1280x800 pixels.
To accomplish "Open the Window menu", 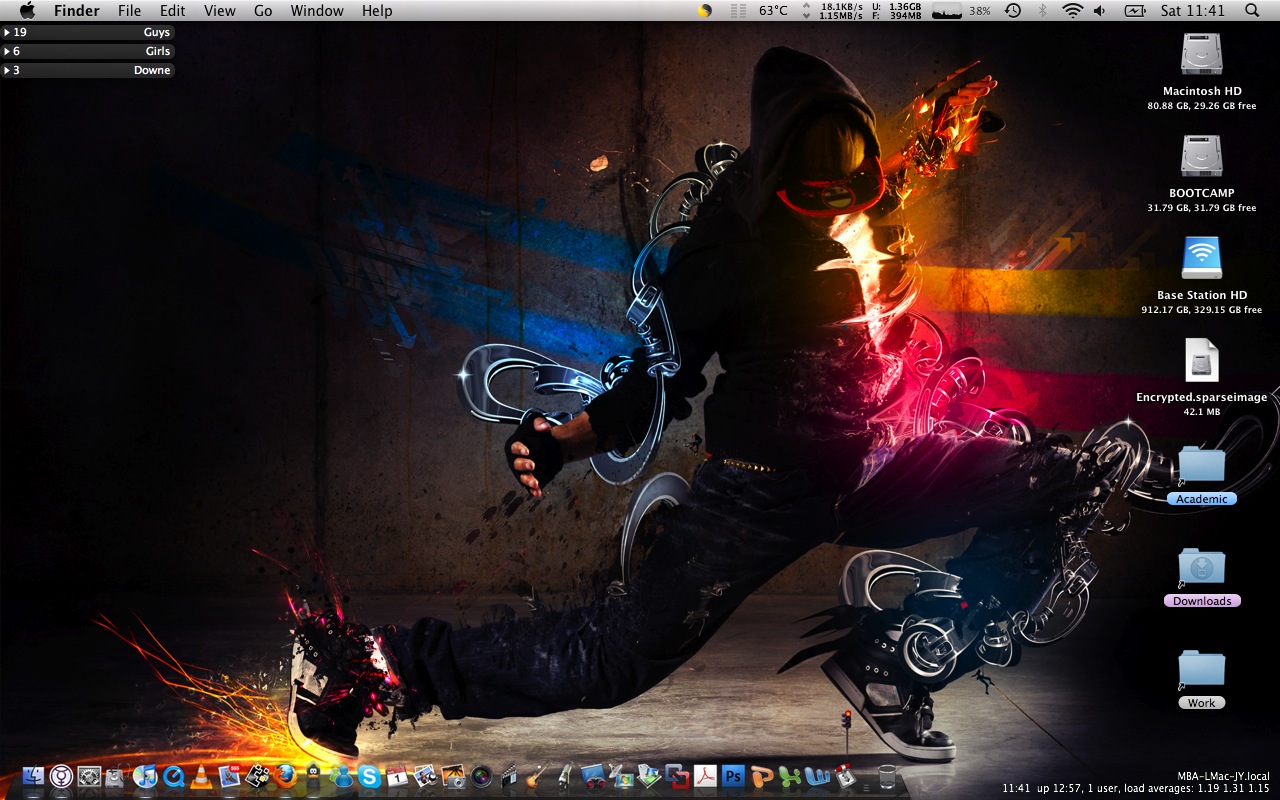I will coord(317,10).
